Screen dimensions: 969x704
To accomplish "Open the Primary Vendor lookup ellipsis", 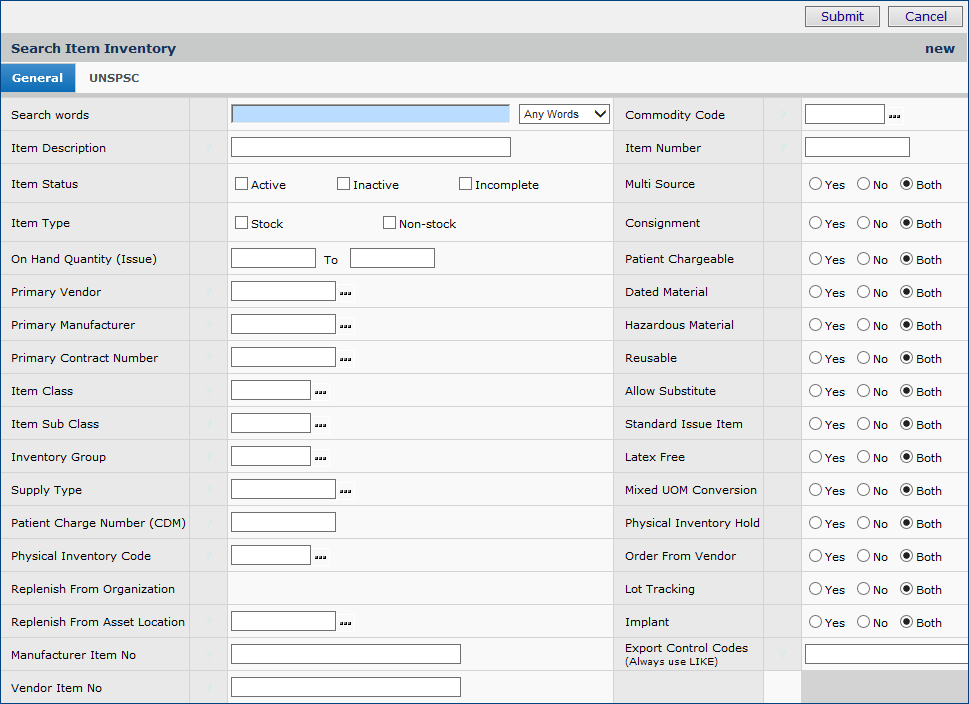I will click(346, 293).
